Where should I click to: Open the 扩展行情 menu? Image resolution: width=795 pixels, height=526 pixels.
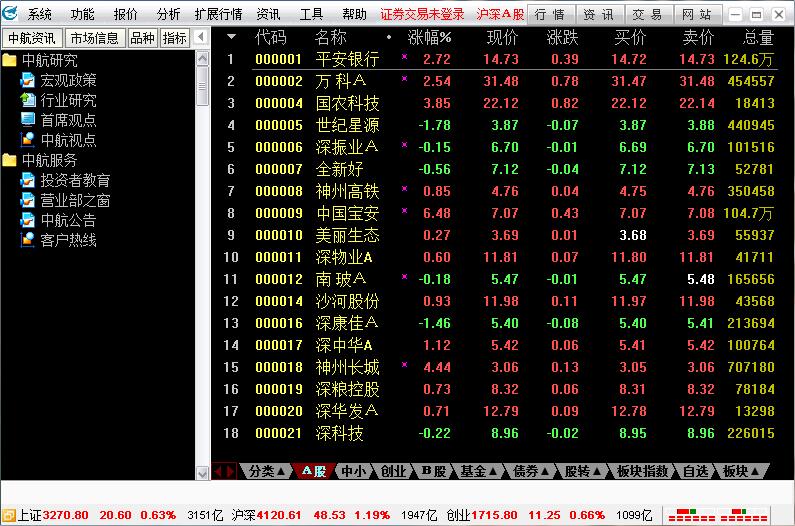218,14
